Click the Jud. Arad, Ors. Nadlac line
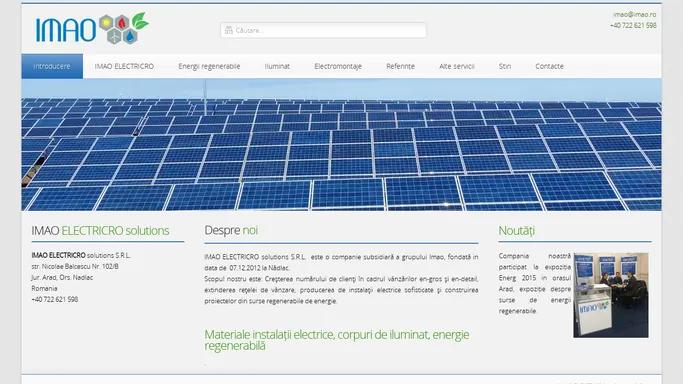Screen dimensions: 683x384 pos(62,277)
